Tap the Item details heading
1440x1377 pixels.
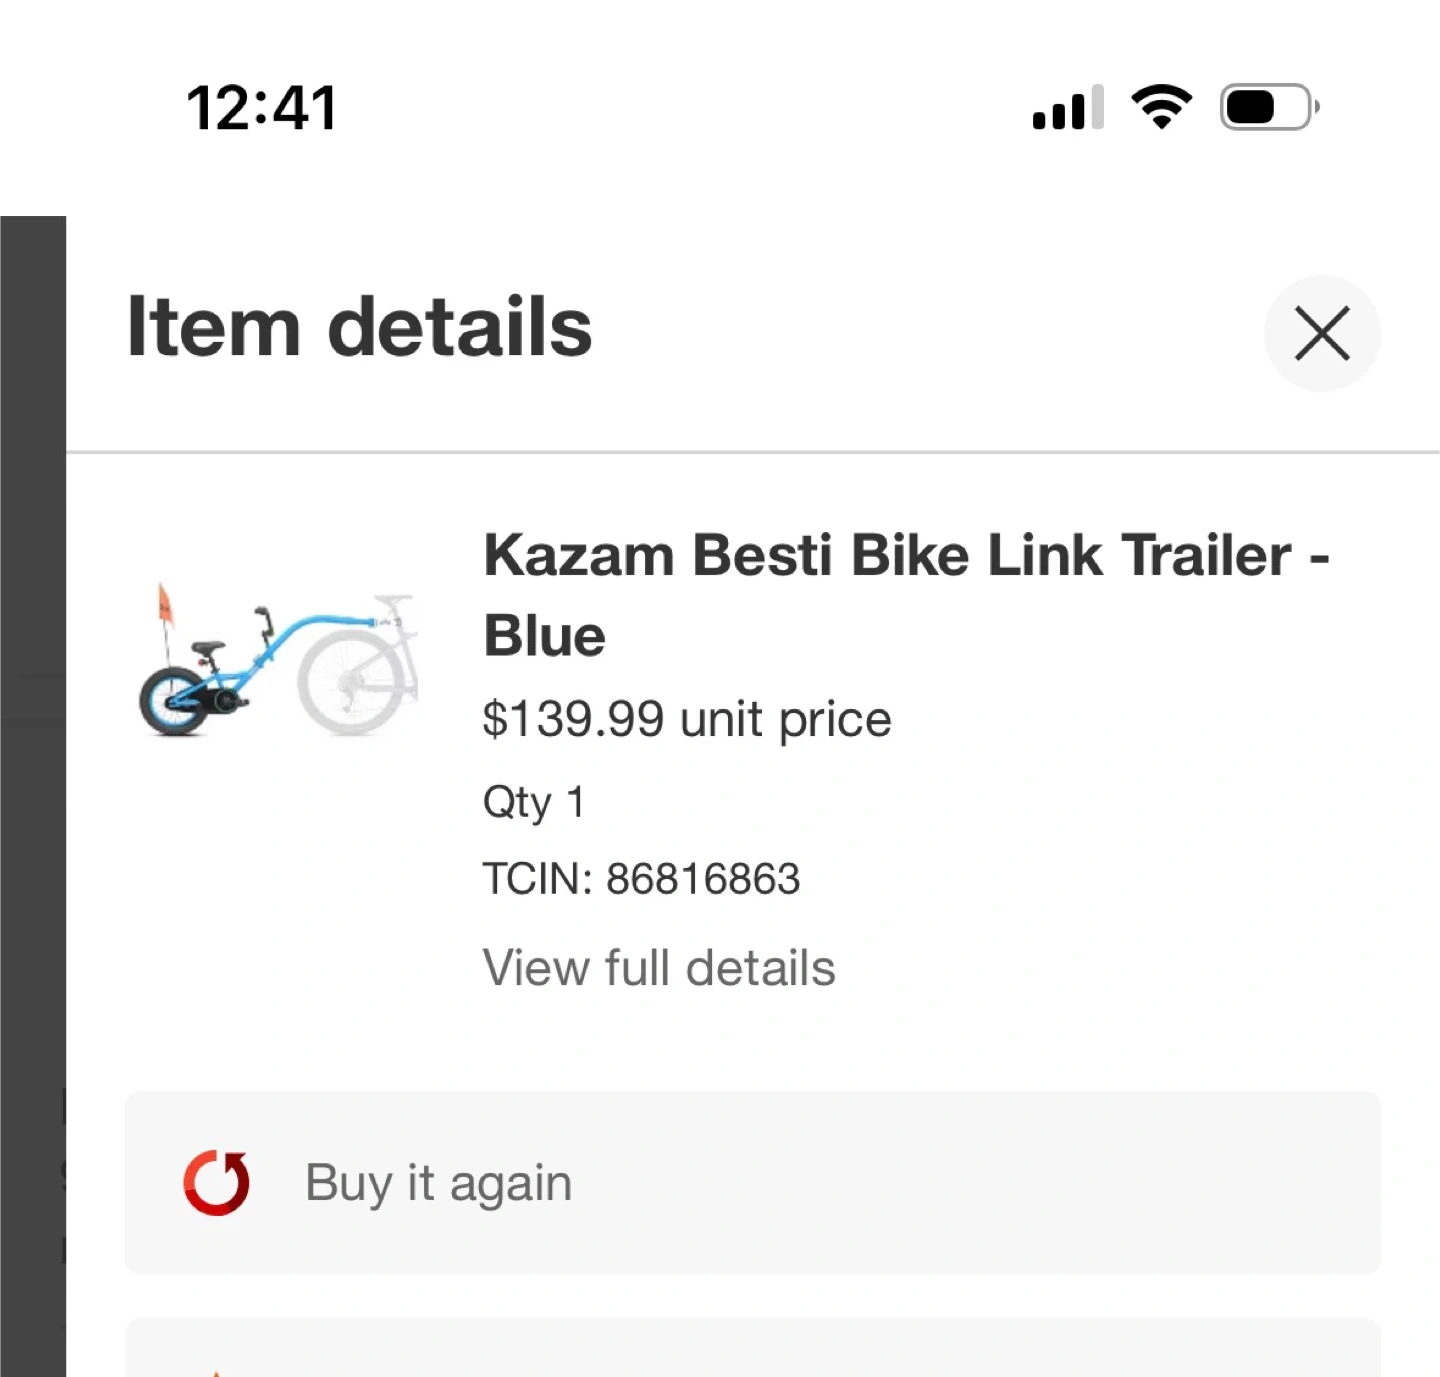359,327
